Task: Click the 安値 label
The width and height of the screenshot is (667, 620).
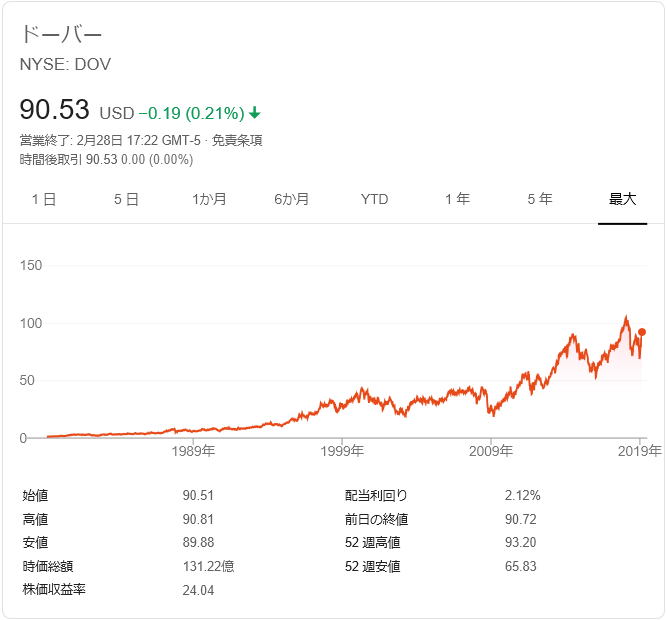Action: (x=35, y=543)
